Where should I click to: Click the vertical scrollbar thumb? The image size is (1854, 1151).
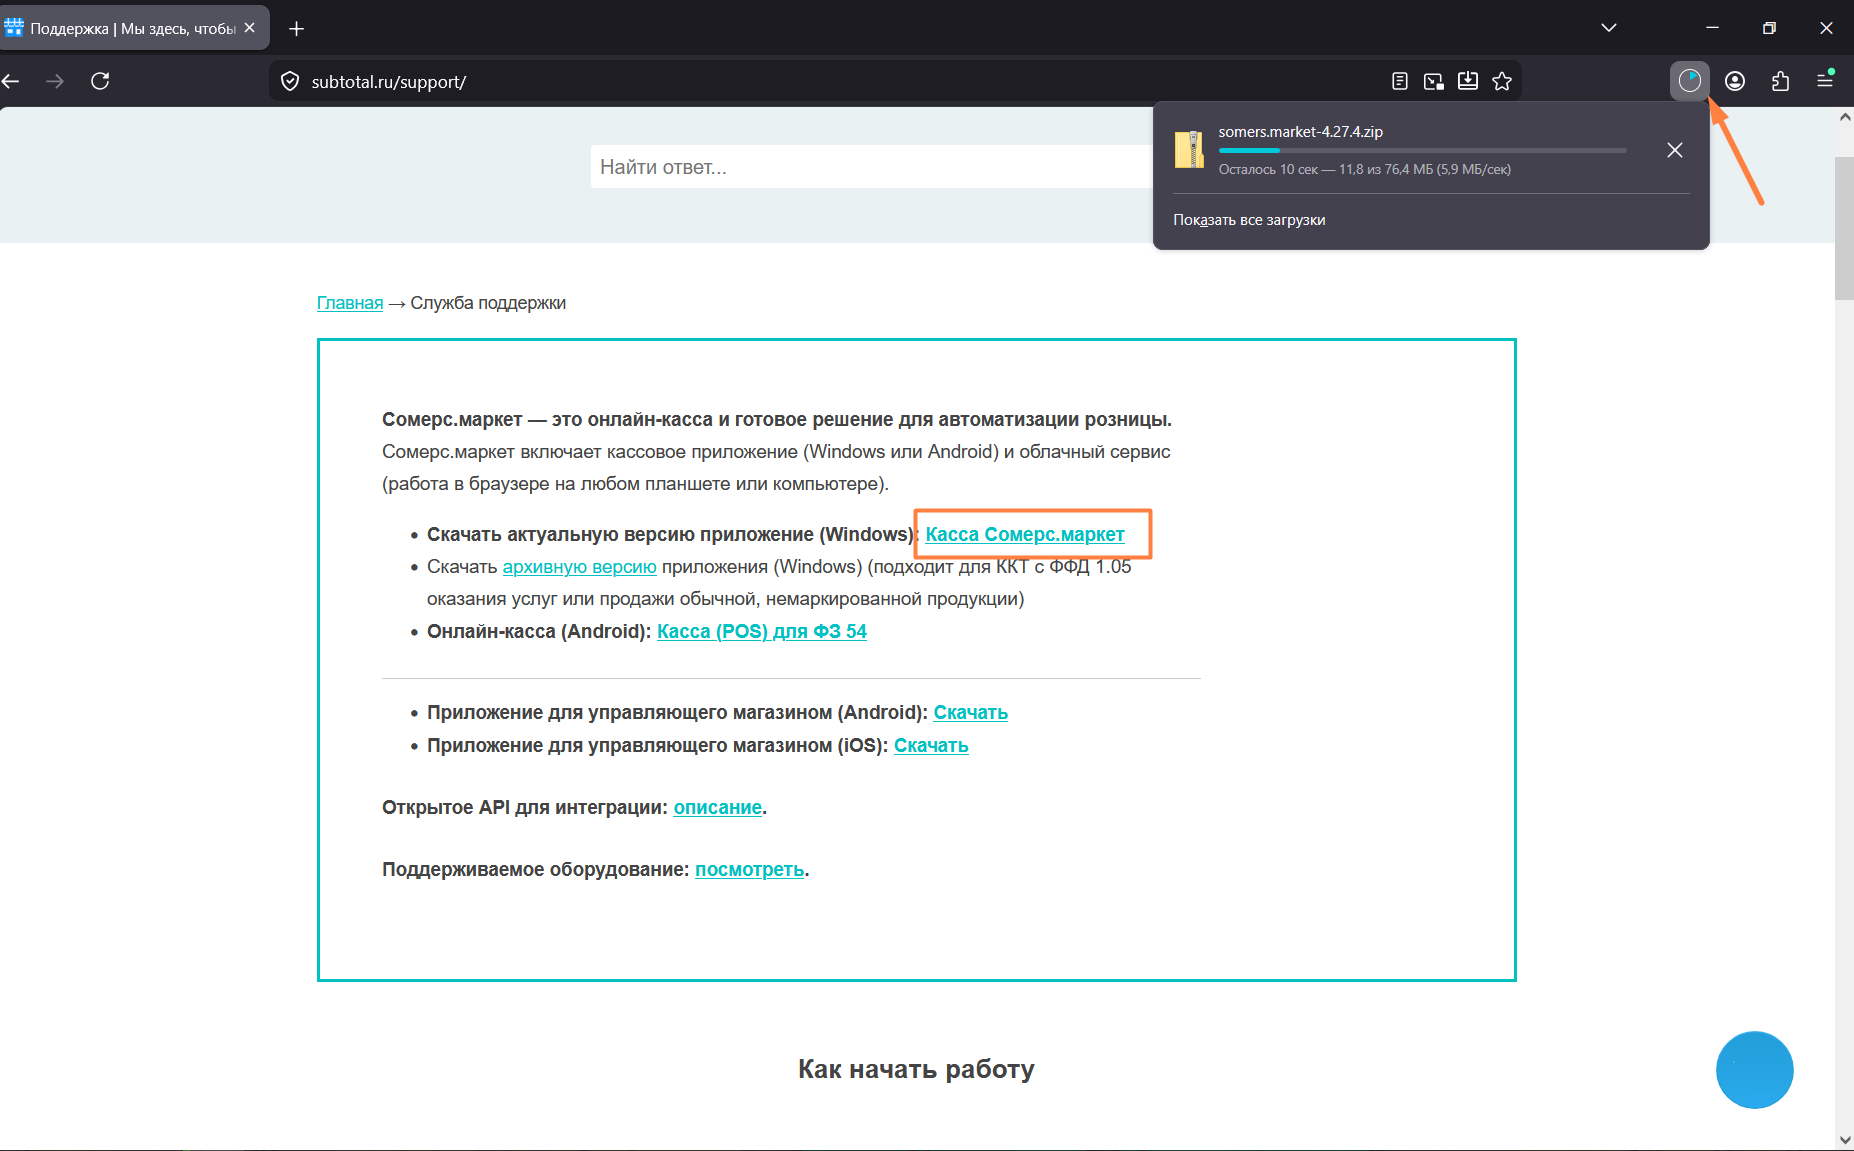point(1845,228)
